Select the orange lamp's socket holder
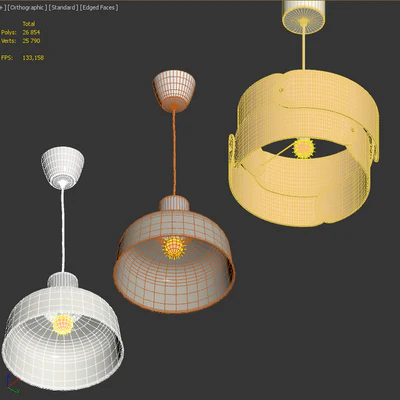 pyautogui.click(x=174, y=203)
